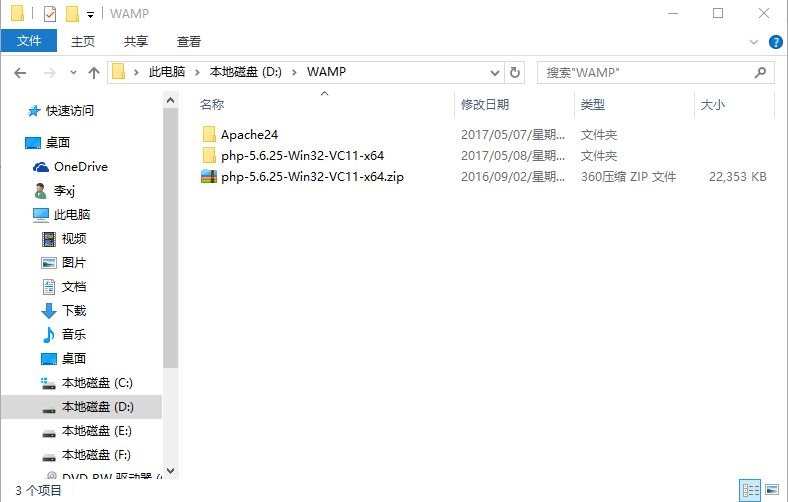Click the navigation pane scrollbar thumb
Screen dimensions: 788x502
tap(170, 238)
